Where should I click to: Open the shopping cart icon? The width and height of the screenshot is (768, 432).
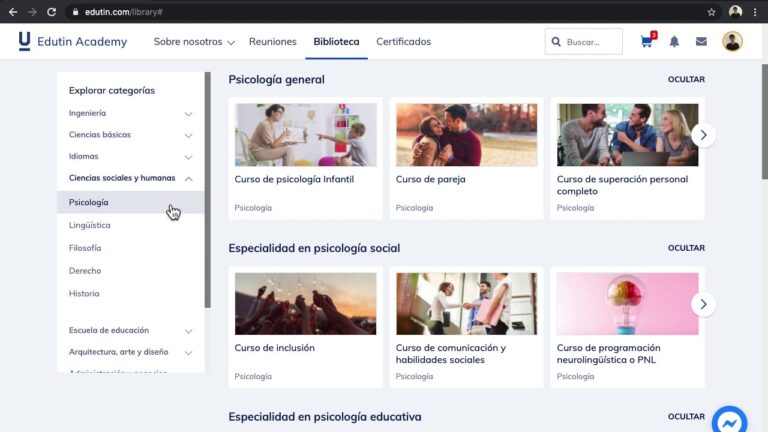click(x=648, y=41)
